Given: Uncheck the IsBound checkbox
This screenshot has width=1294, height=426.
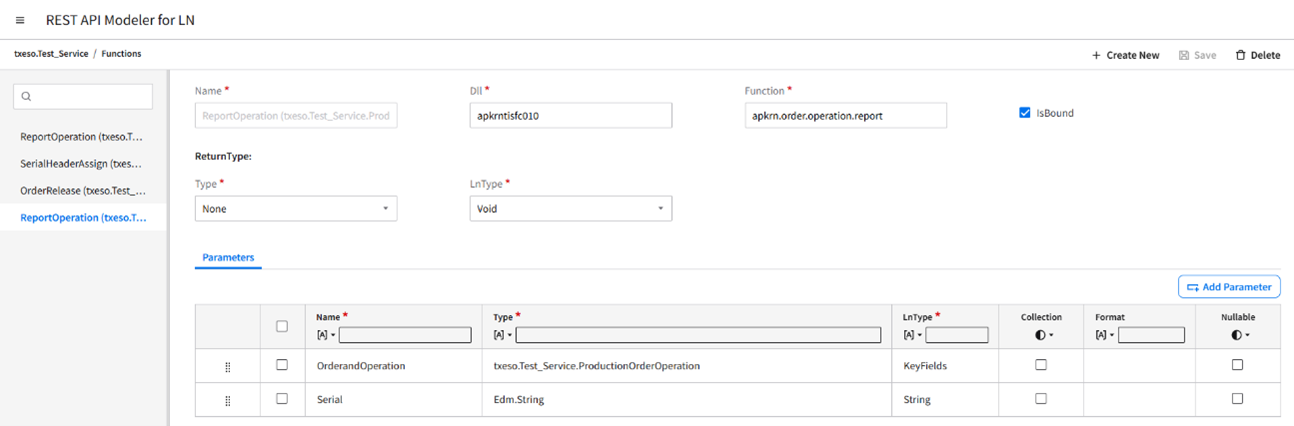Looking at the screenshot, I should point(1025,113).
